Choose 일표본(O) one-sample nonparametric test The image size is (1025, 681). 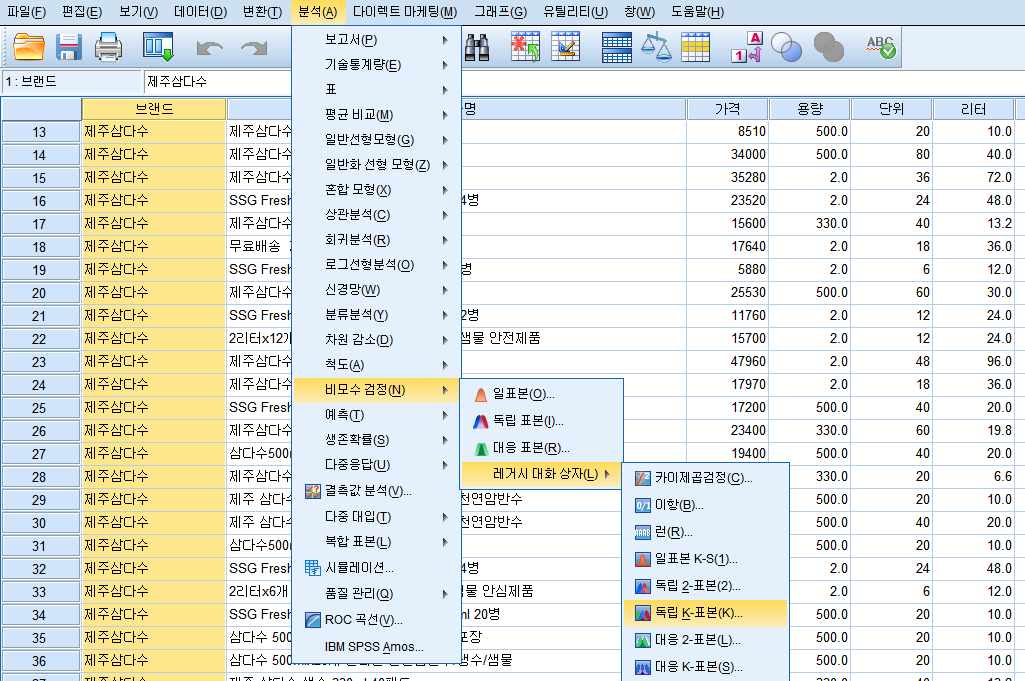tap(541, 394)
